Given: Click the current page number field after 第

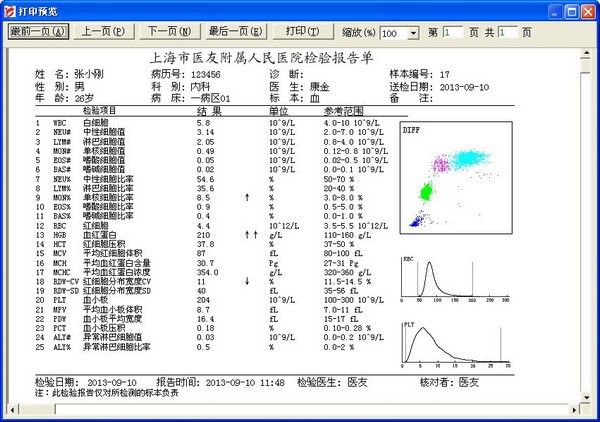Looking at the screenshot, I should pyautogui.click(x=451, y=33).
